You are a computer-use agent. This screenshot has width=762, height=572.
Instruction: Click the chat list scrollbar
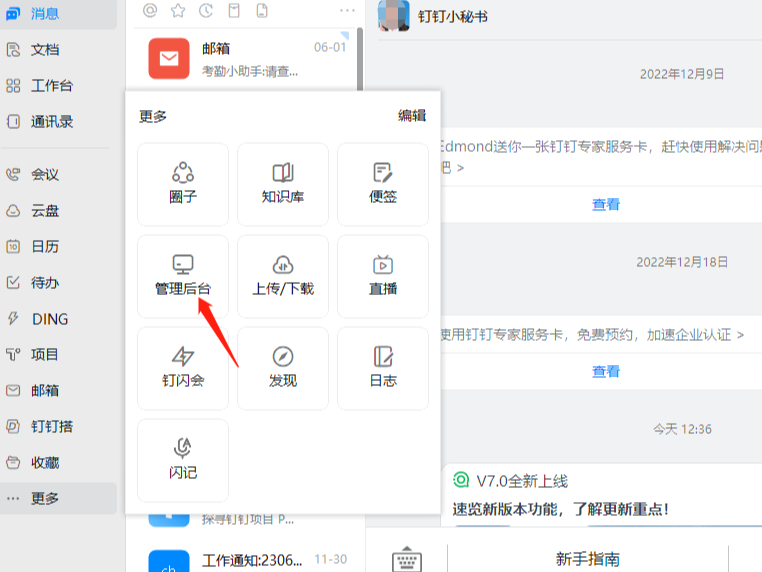[x=360, y=59]
